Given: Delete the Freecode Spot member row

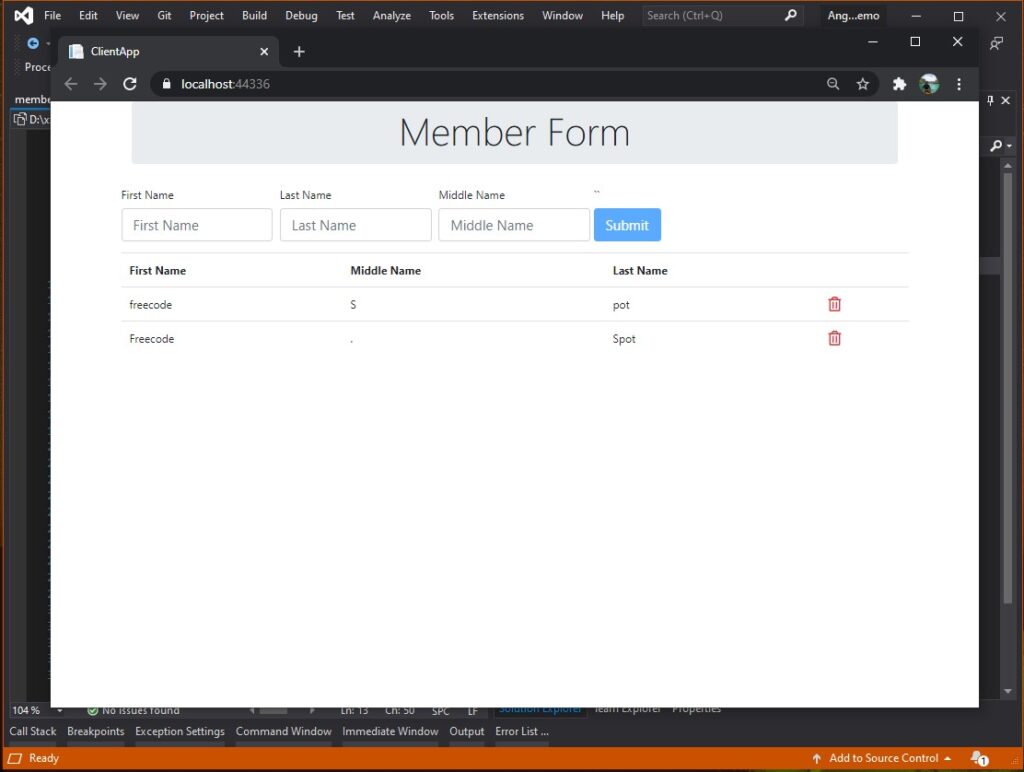Looking at the screenshot, I should tap(834, 338).
